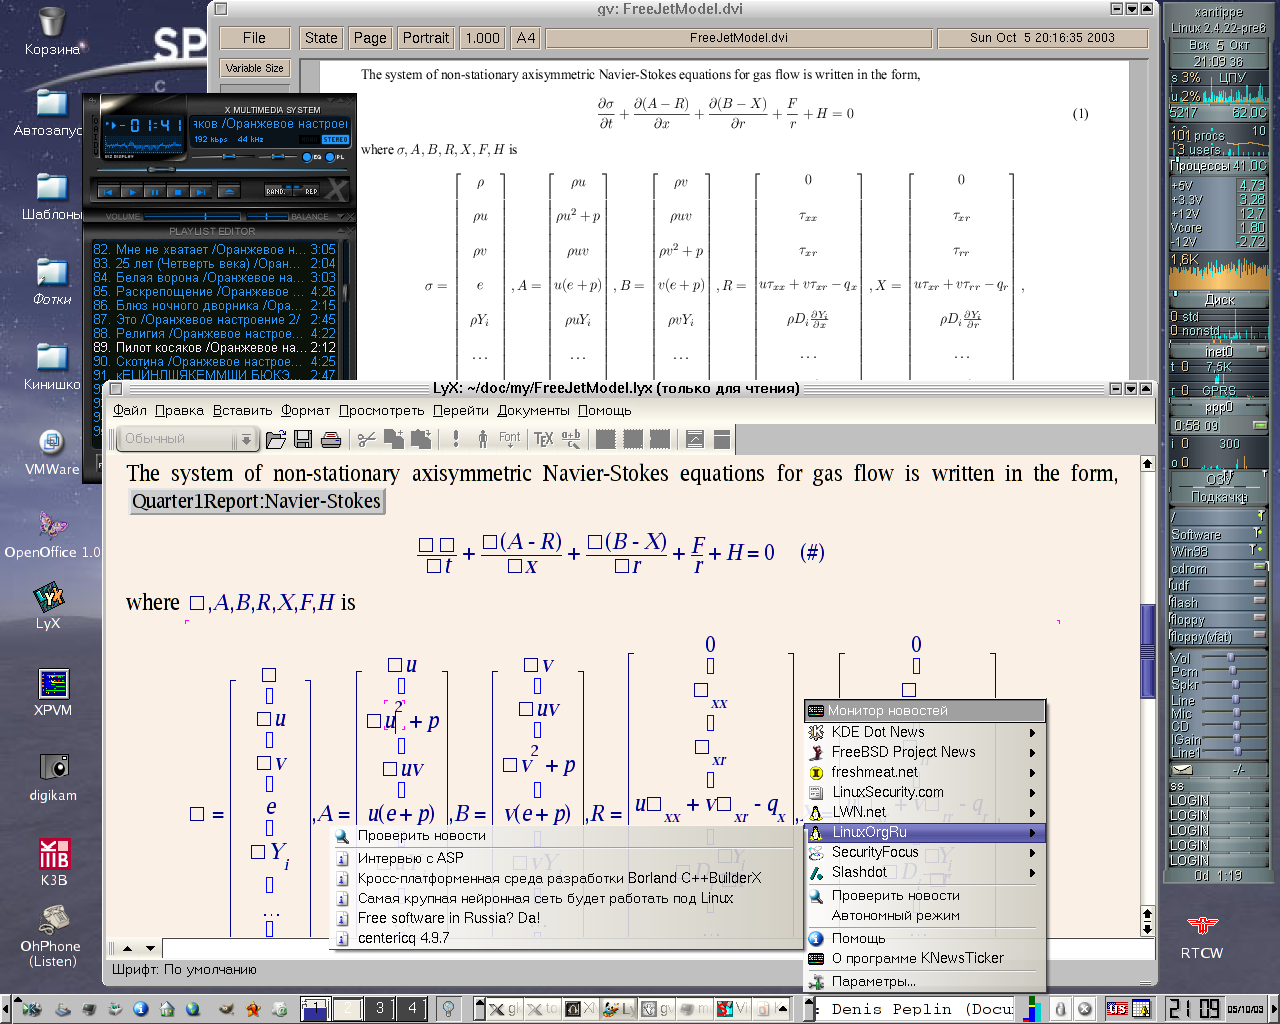The image size is (1280, 1024).
Task: Click the TeX mode icon in LyX toolbar
Action: [x=543, y=439]
